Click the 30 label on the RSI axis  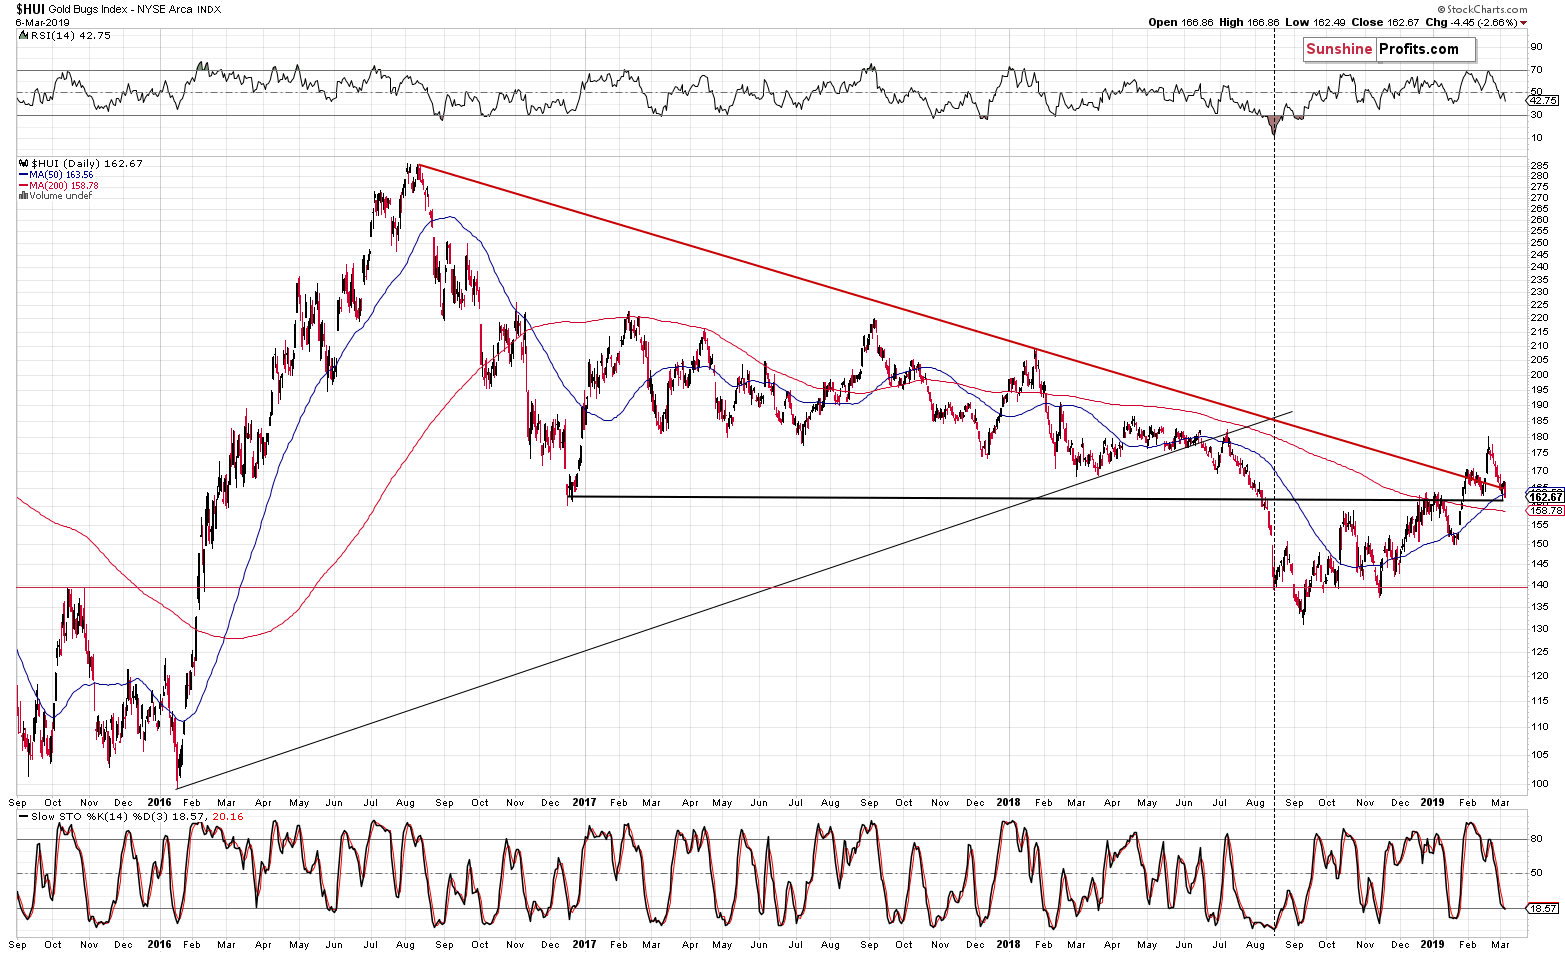1537,114
